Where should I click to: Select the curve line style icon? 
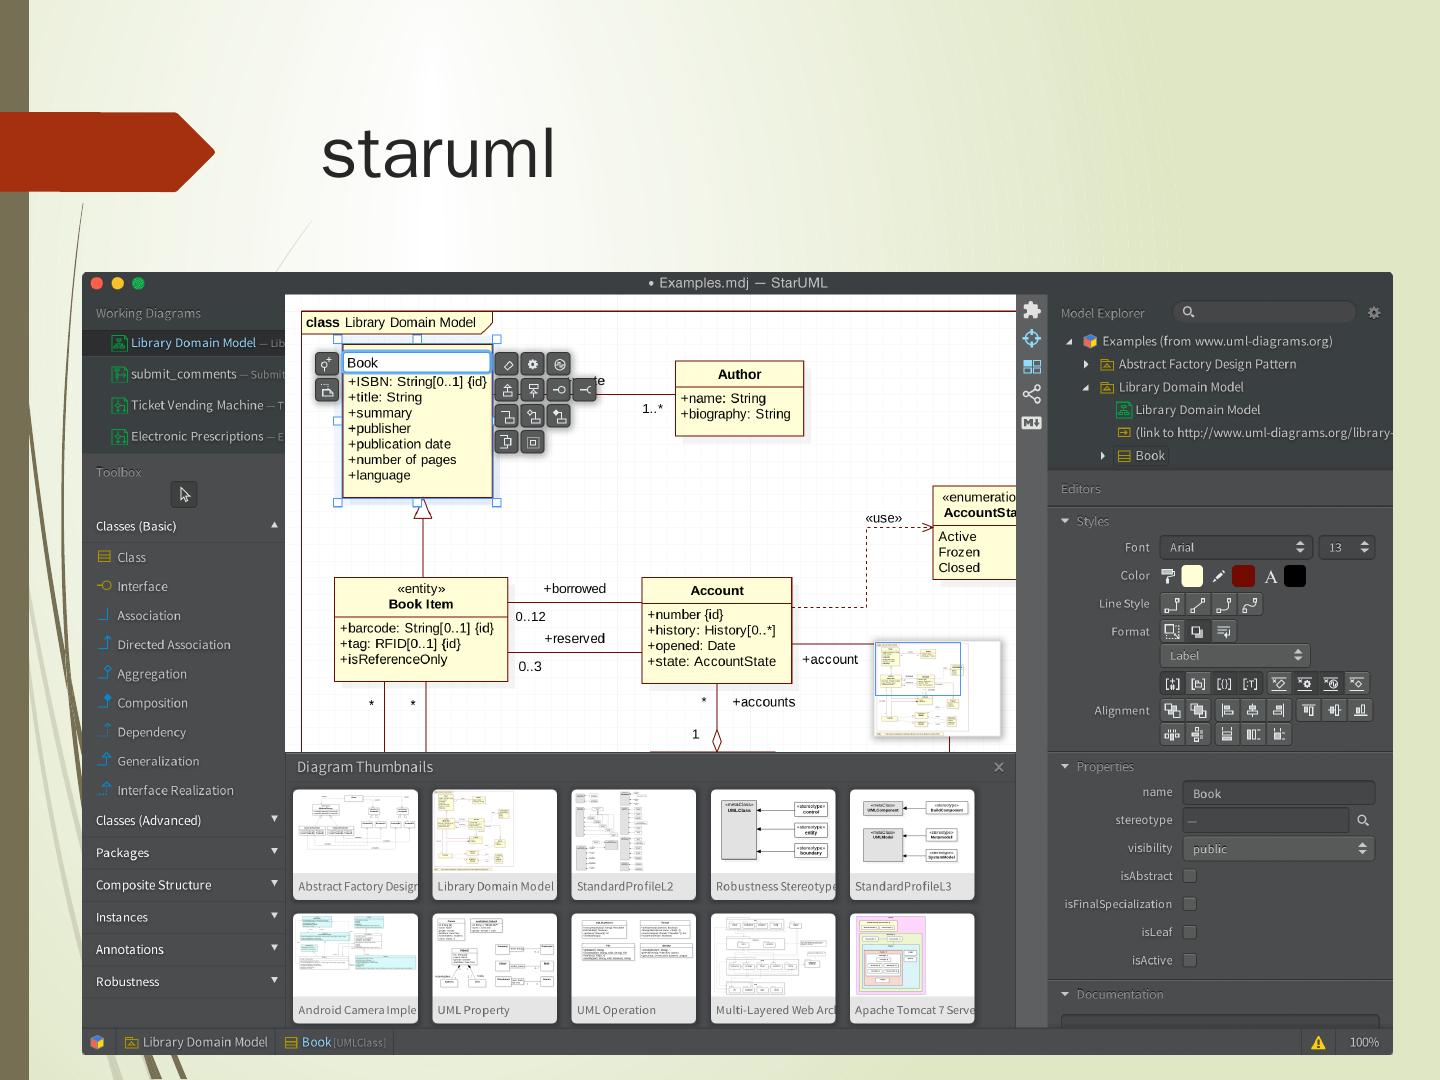pos(1250,604)
